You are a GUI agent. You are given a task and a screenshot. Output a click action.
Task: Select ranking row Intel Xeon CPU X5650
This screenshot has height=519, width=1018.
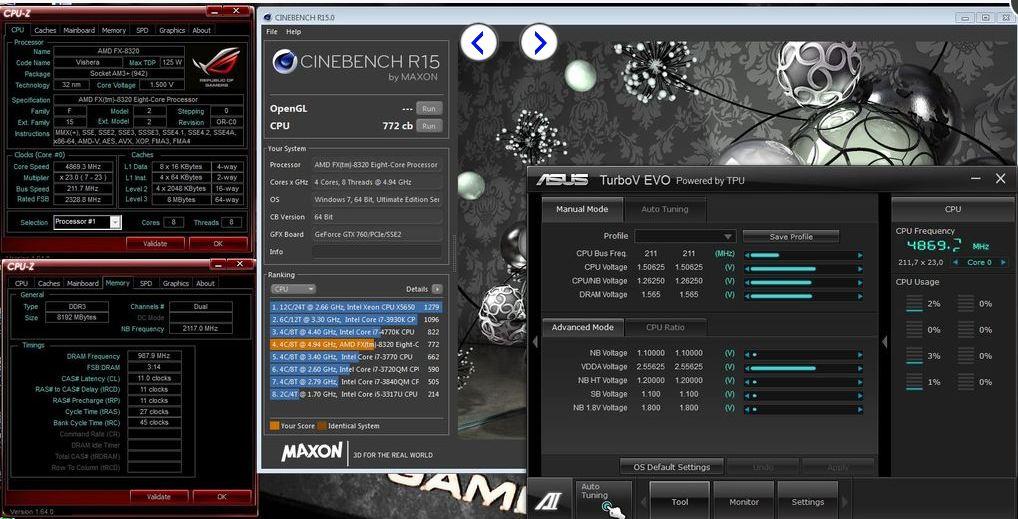(356, 307)
